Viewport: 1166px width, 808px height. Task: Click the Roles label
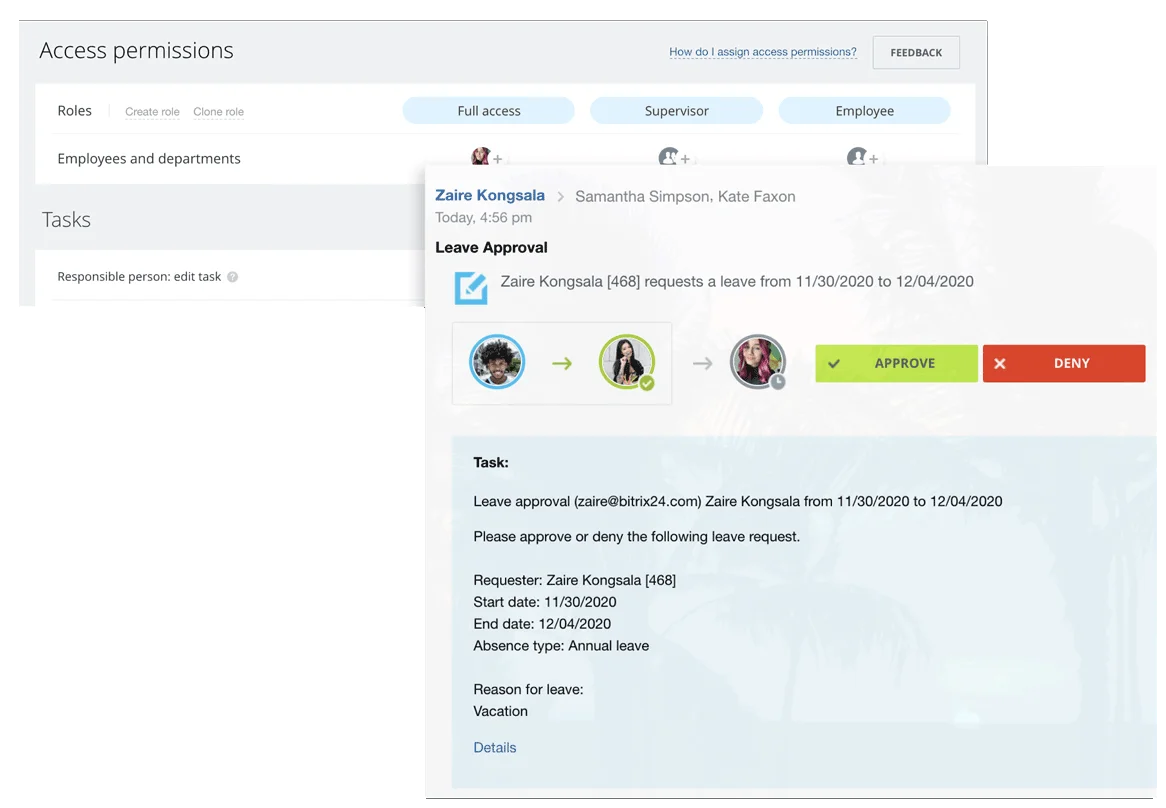point(74,111)
